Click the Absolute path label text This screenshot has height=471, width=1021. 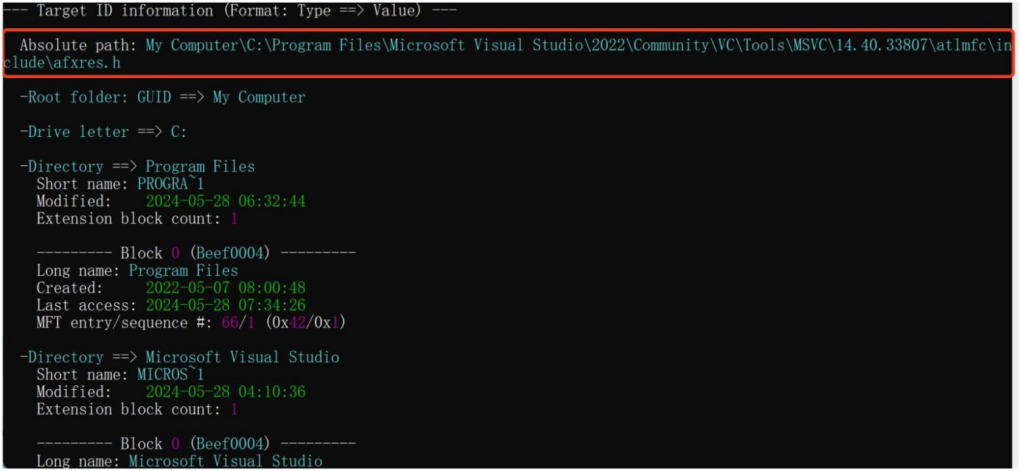tap(79, 46)
